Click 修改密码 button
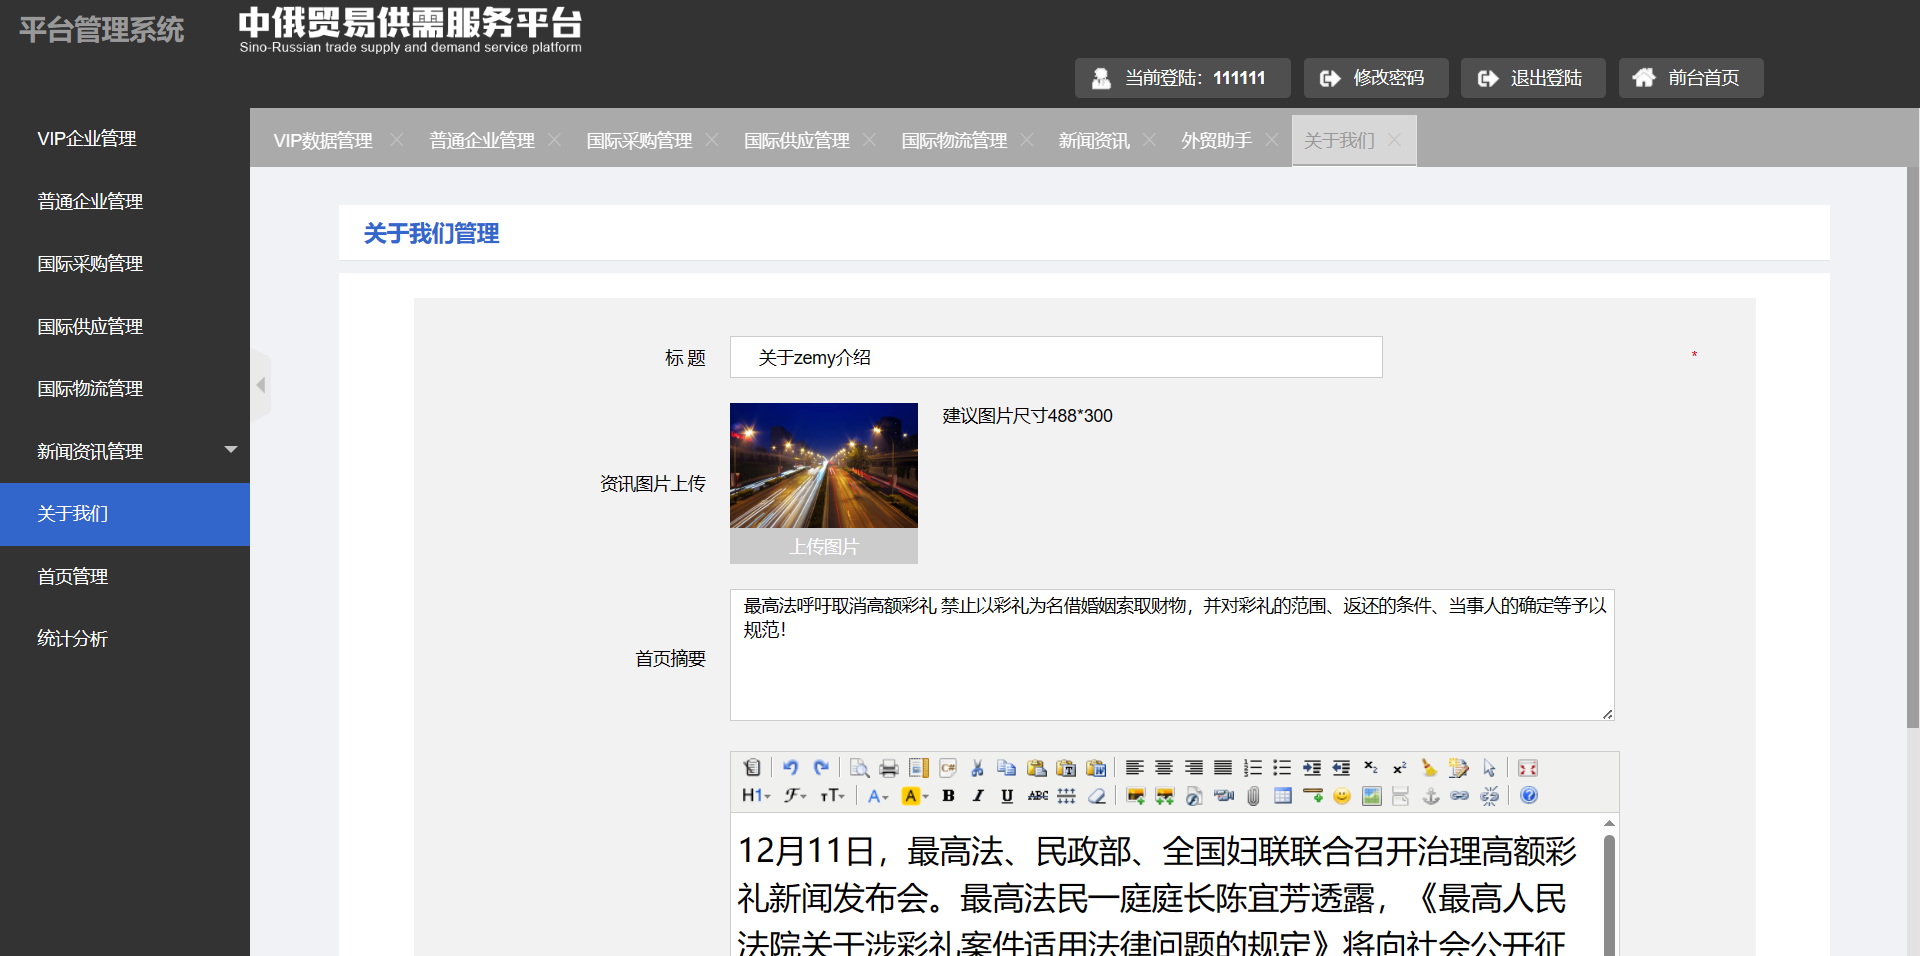The width and height of the screenshot is (1920, 956). (x=1376, y=78)
